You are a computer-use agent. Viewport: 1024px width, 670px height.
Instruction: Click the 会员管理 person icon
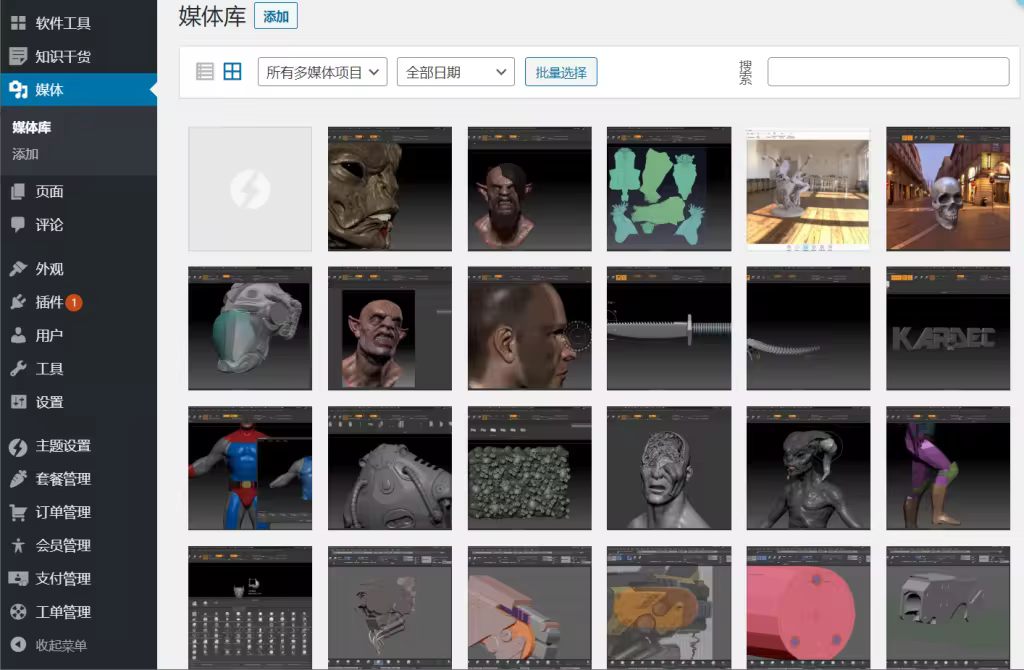pos(18,545)
